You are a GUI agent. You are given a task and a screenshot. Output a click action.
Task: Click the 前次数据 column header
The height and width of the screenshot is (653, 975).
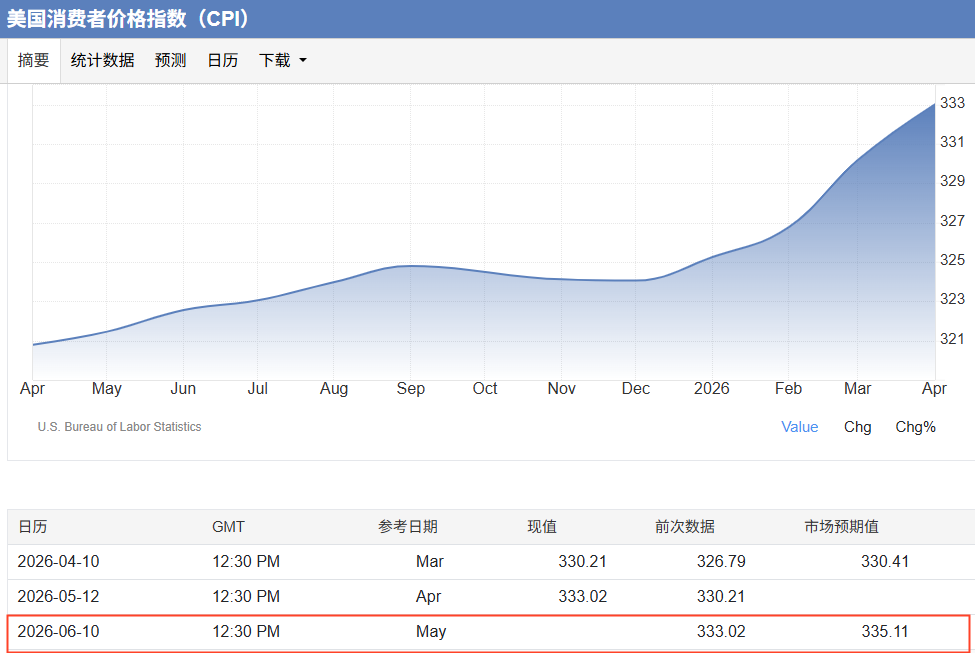[685, 527]
